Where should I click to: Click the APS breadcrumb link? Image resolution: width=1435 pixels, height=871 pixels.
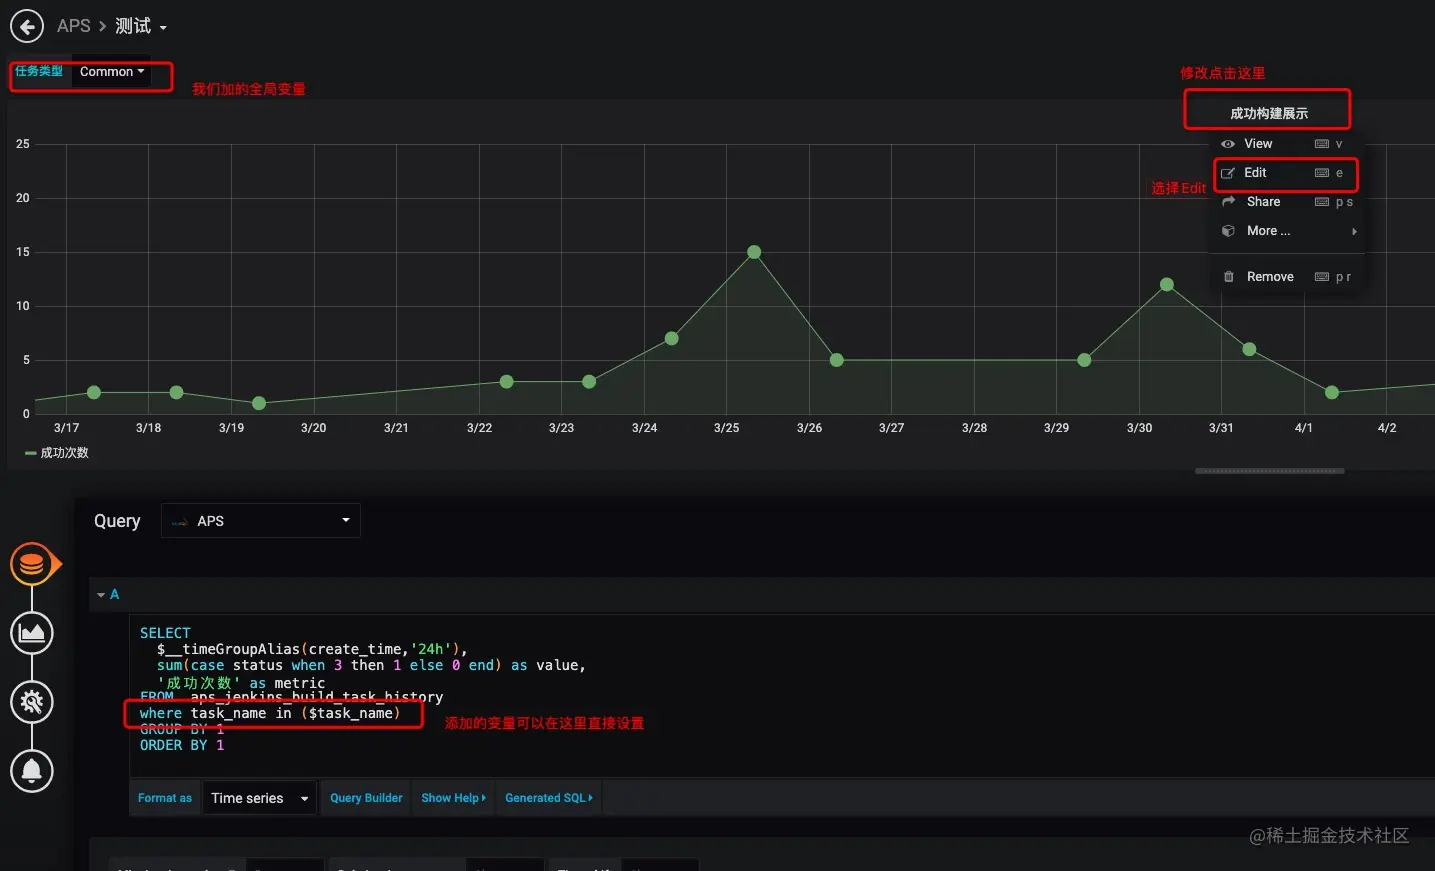(74, 26)
